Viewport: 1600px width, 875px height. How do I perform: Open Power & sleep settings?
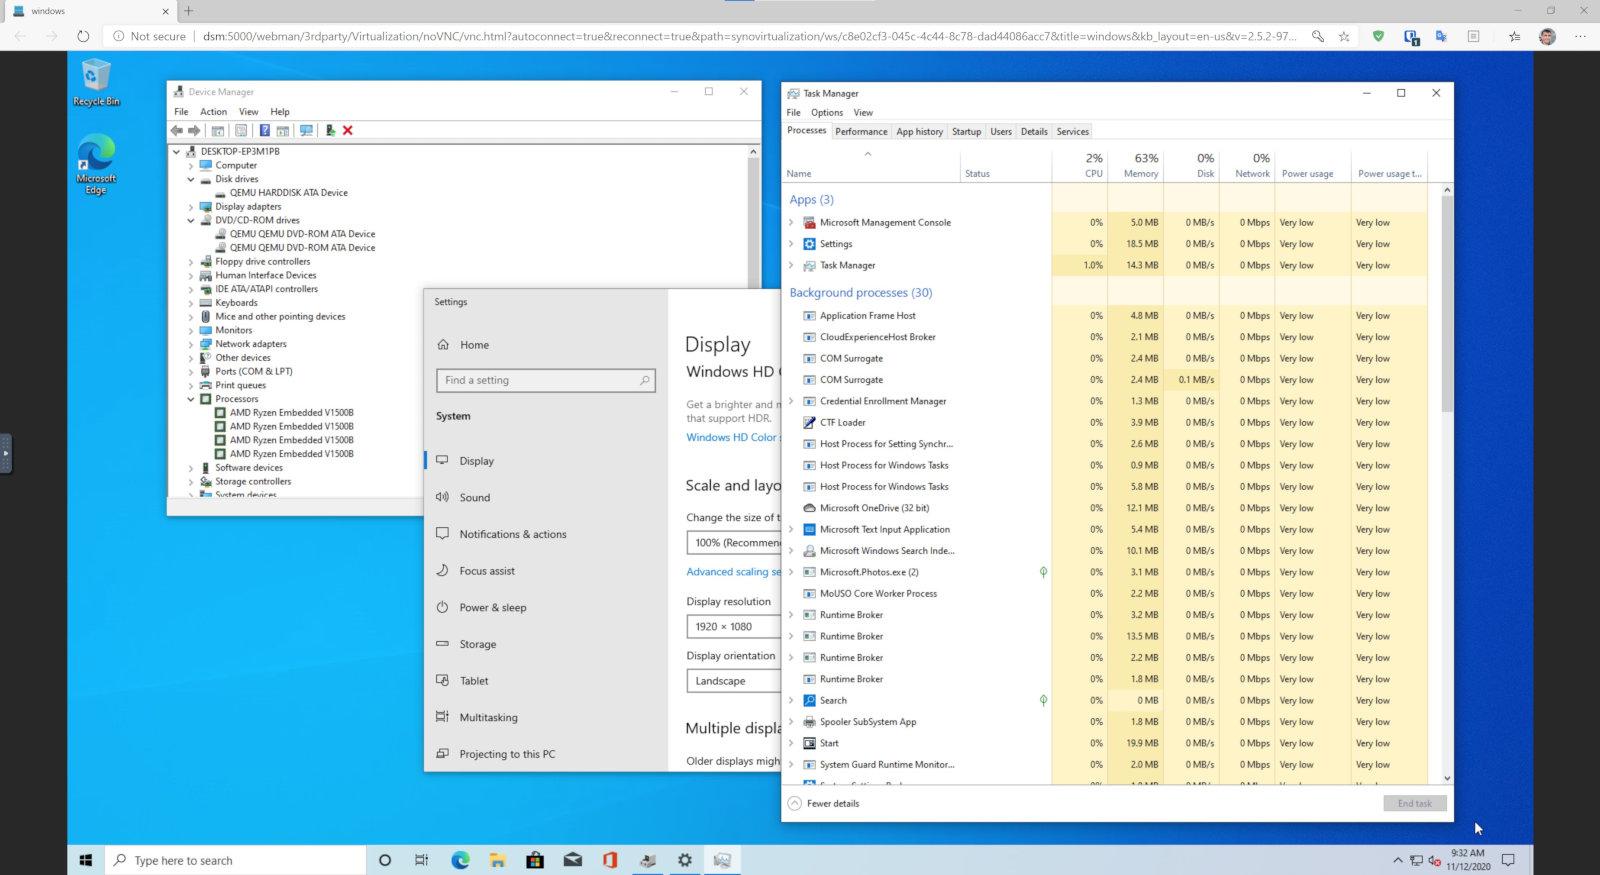pos(492,608)
